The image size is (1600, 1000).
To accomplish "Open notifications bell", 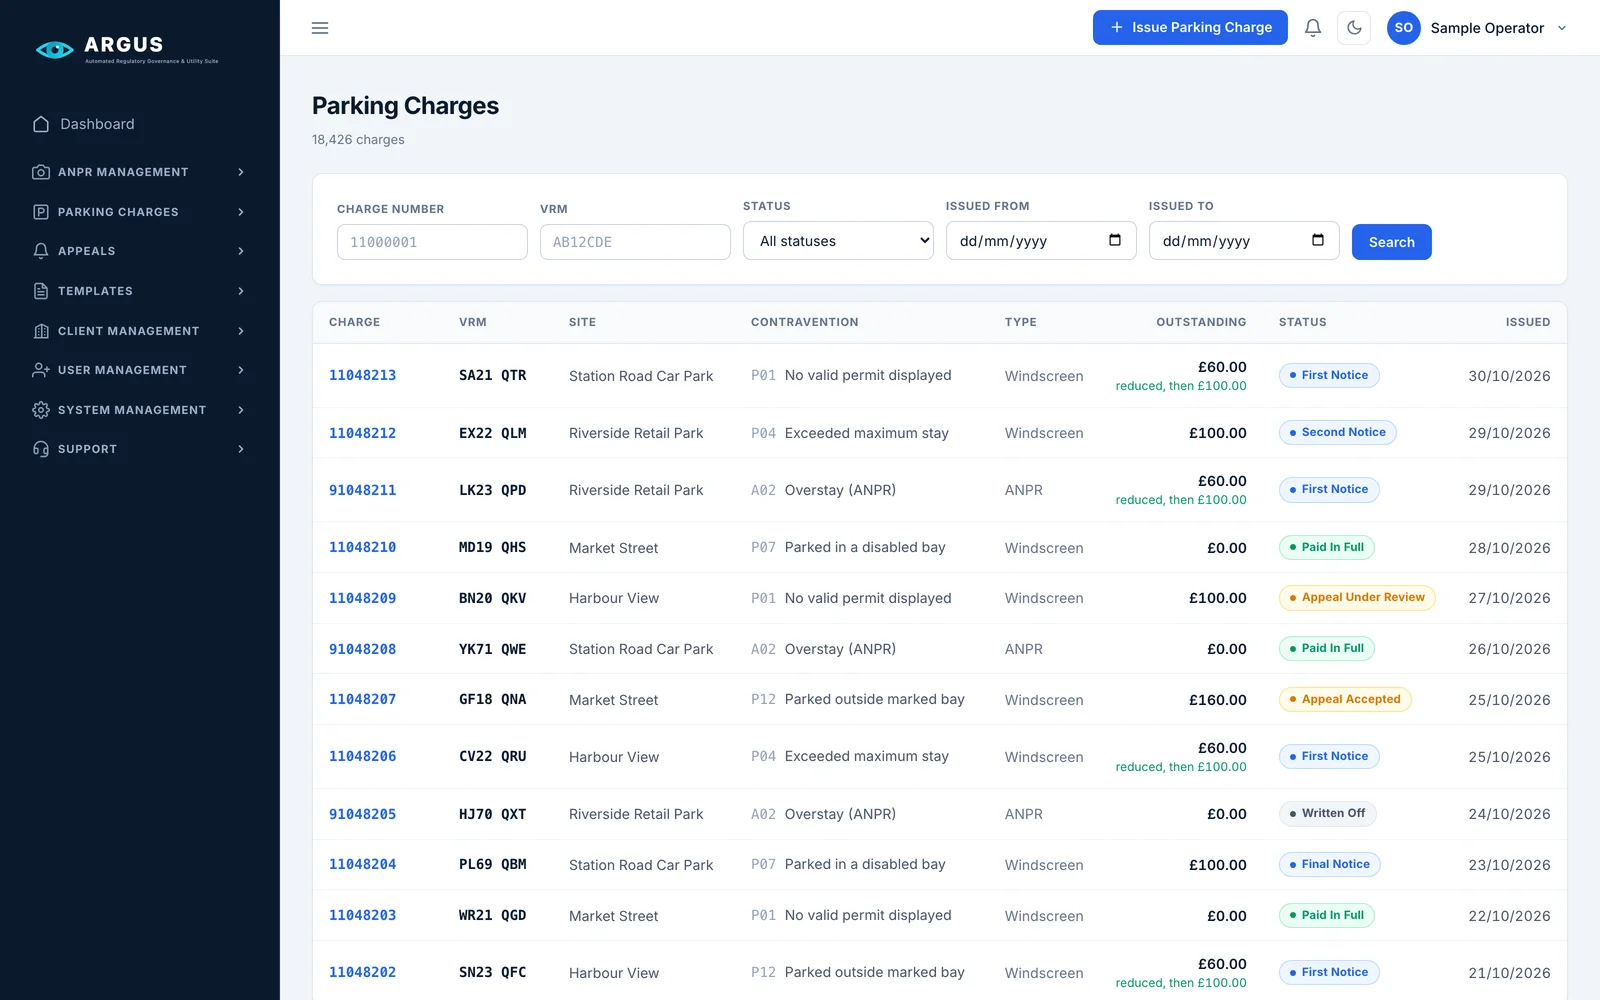I will (x=1313, y=28).
